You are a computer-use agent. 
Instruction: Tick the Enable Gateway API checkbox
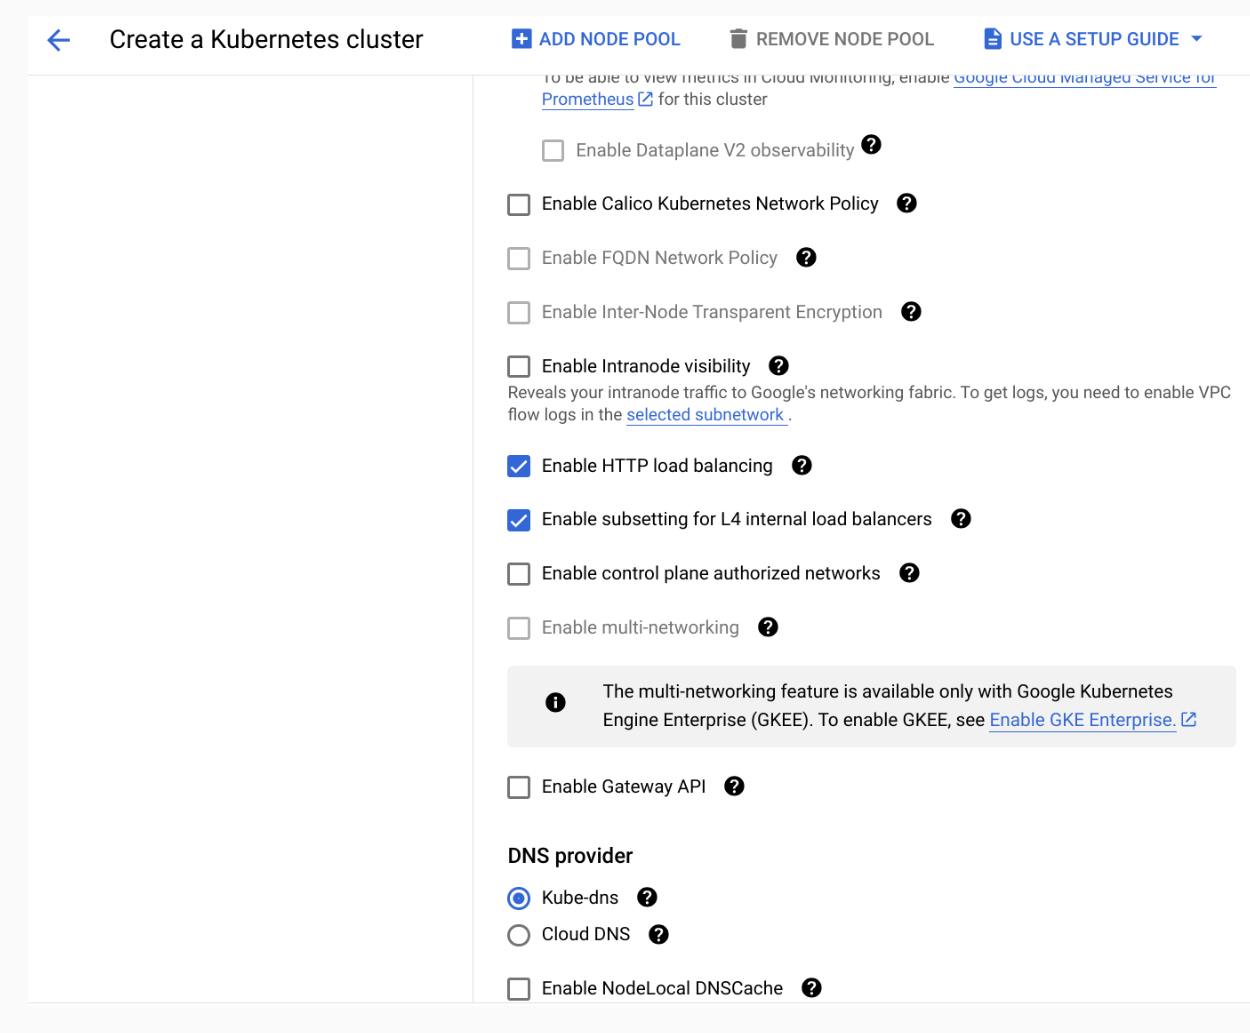coord(519,788)
